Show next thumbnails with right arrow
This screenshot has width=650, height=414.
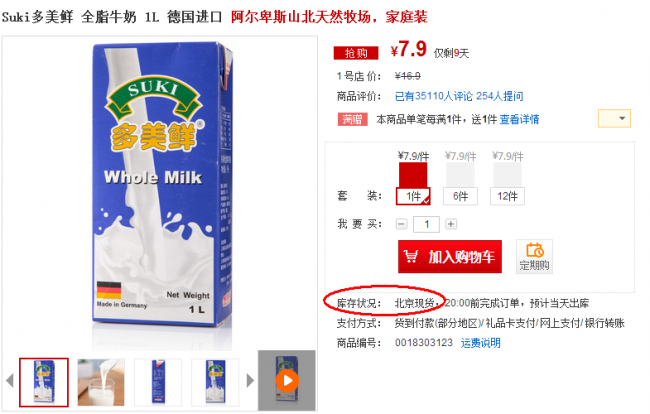pos(250,380)
